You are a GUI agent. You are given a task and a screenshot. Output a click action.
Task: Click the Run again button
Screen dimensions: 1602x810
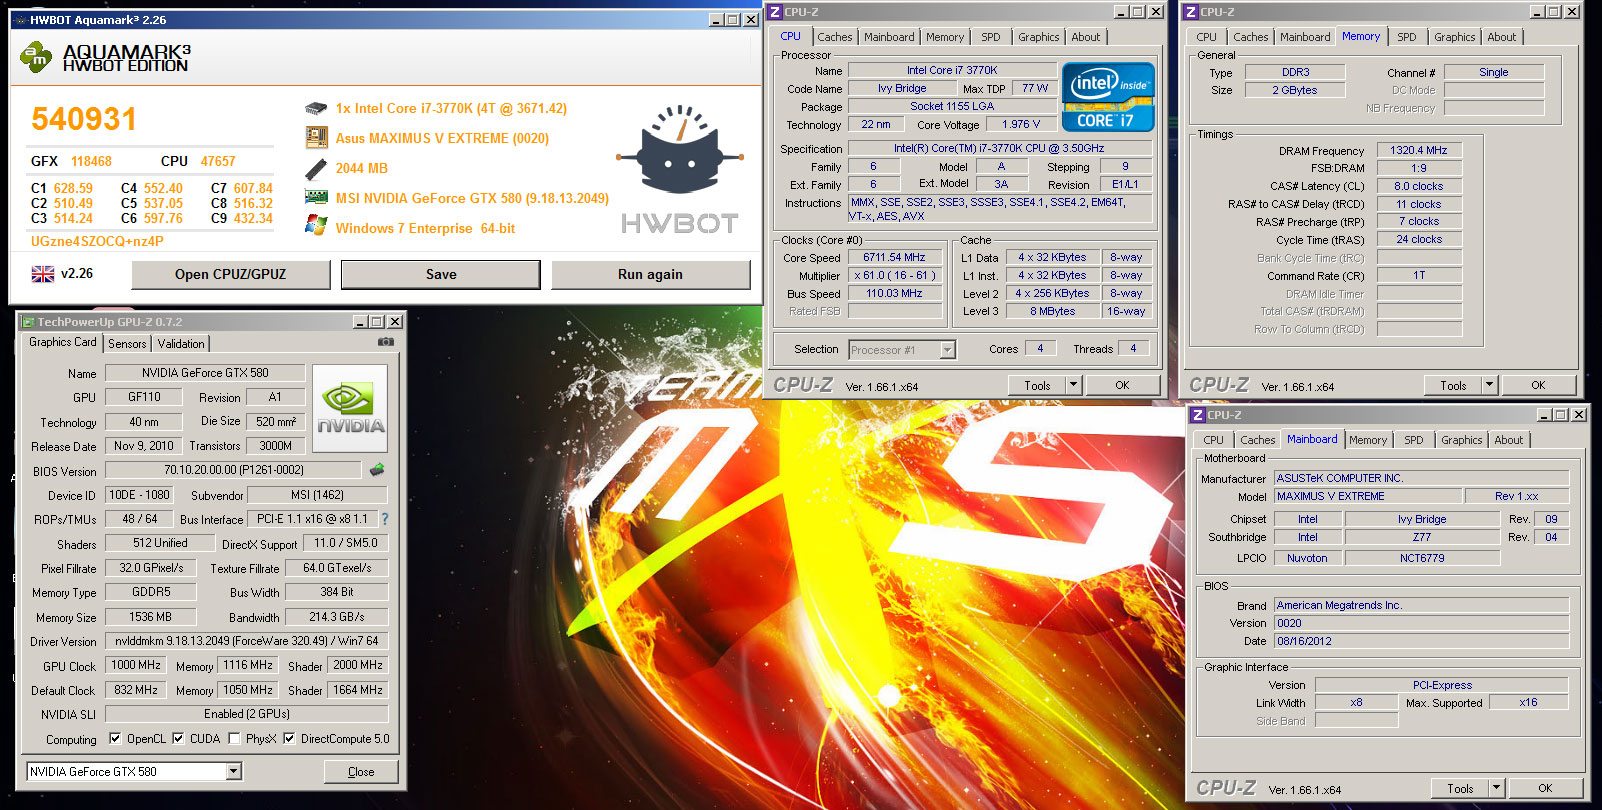[650, 274]
